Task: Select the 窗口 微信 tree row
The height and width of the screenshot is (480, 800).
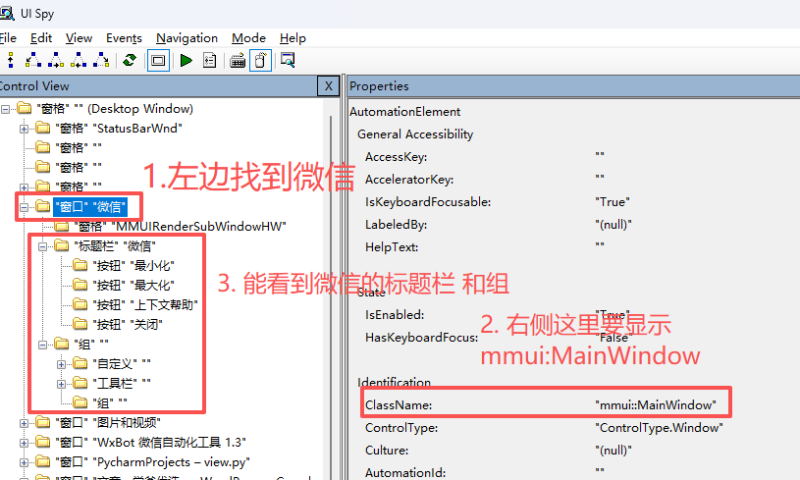Action: pyautogui.click(x=90, y=207)
